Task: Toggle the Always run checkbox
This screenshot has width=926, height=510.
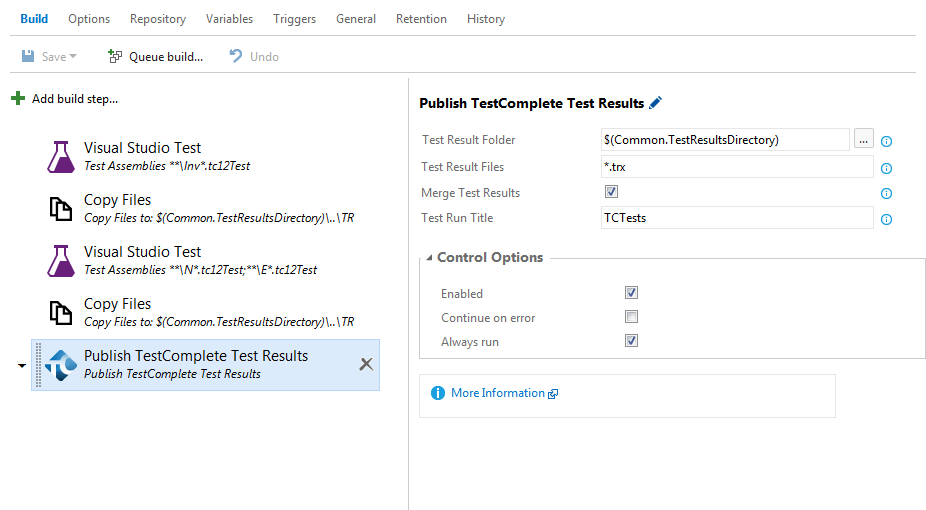Action: pos(631,341)
